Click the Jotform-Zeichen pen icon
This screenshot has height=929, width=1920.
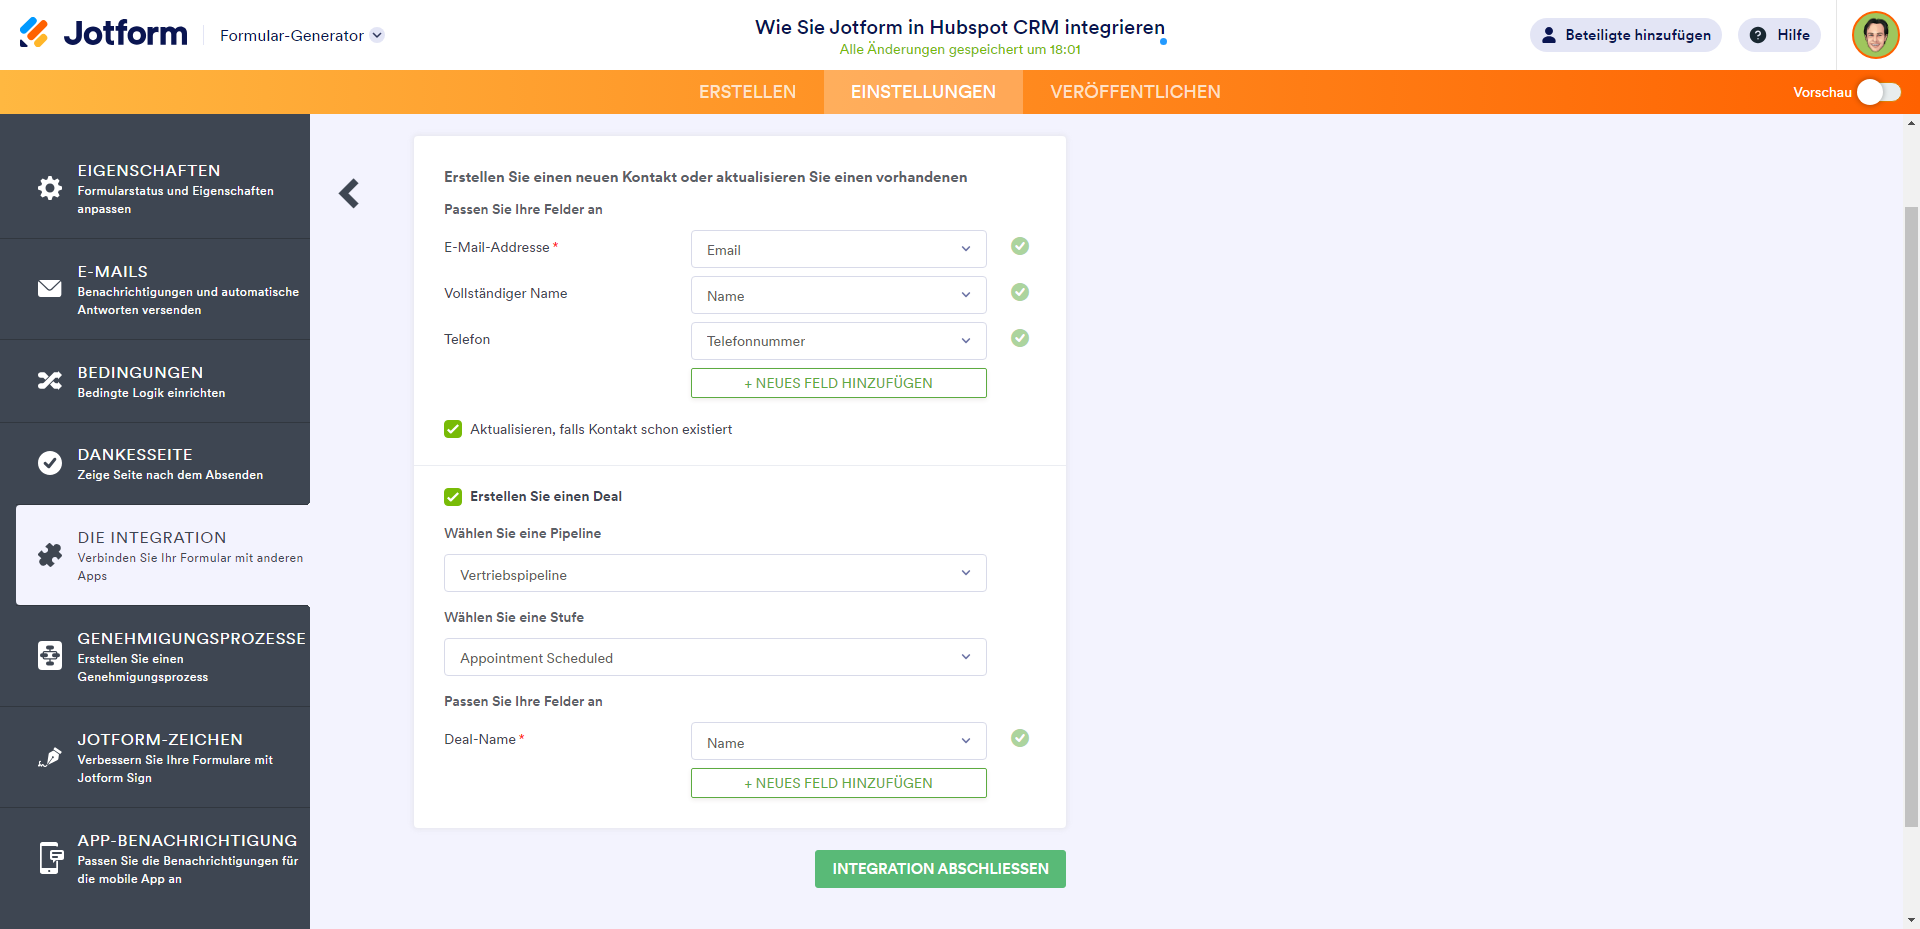49,757
